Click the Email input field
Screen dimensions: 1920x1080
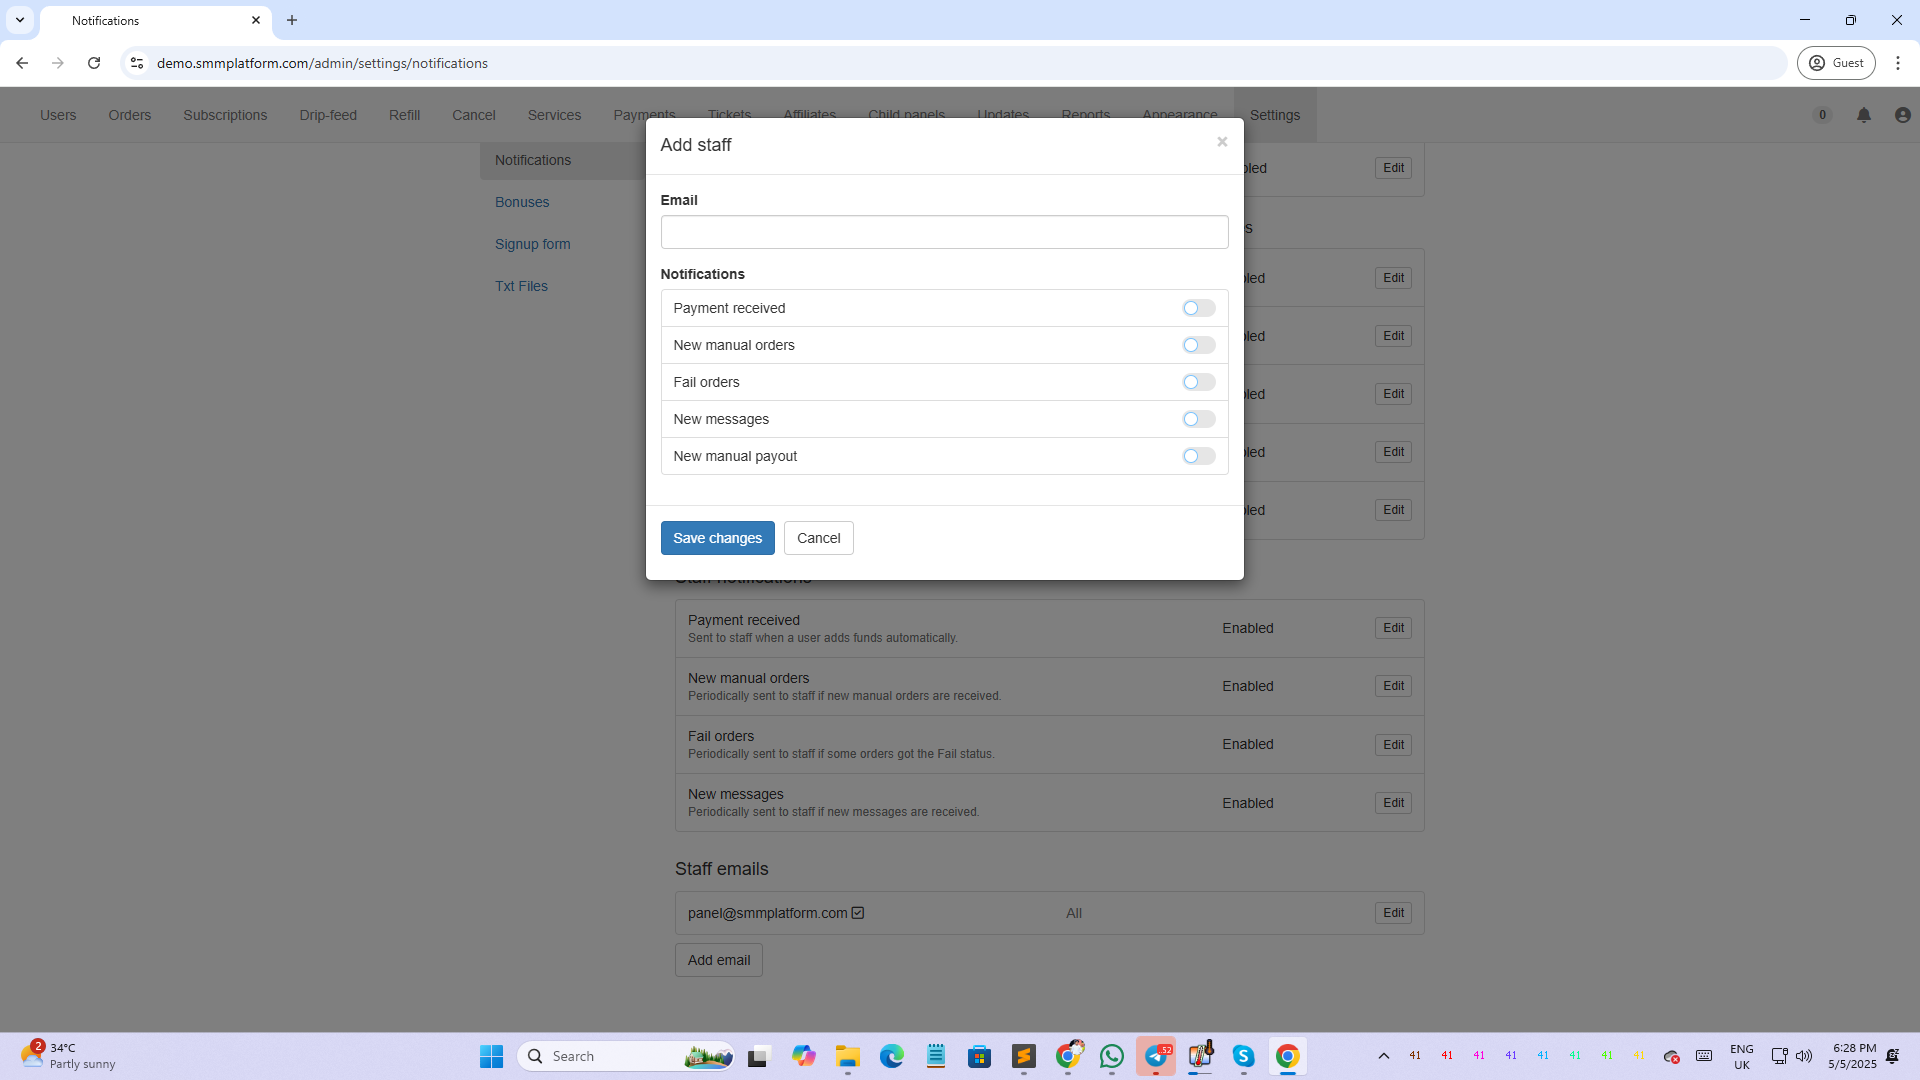[943, 232]
